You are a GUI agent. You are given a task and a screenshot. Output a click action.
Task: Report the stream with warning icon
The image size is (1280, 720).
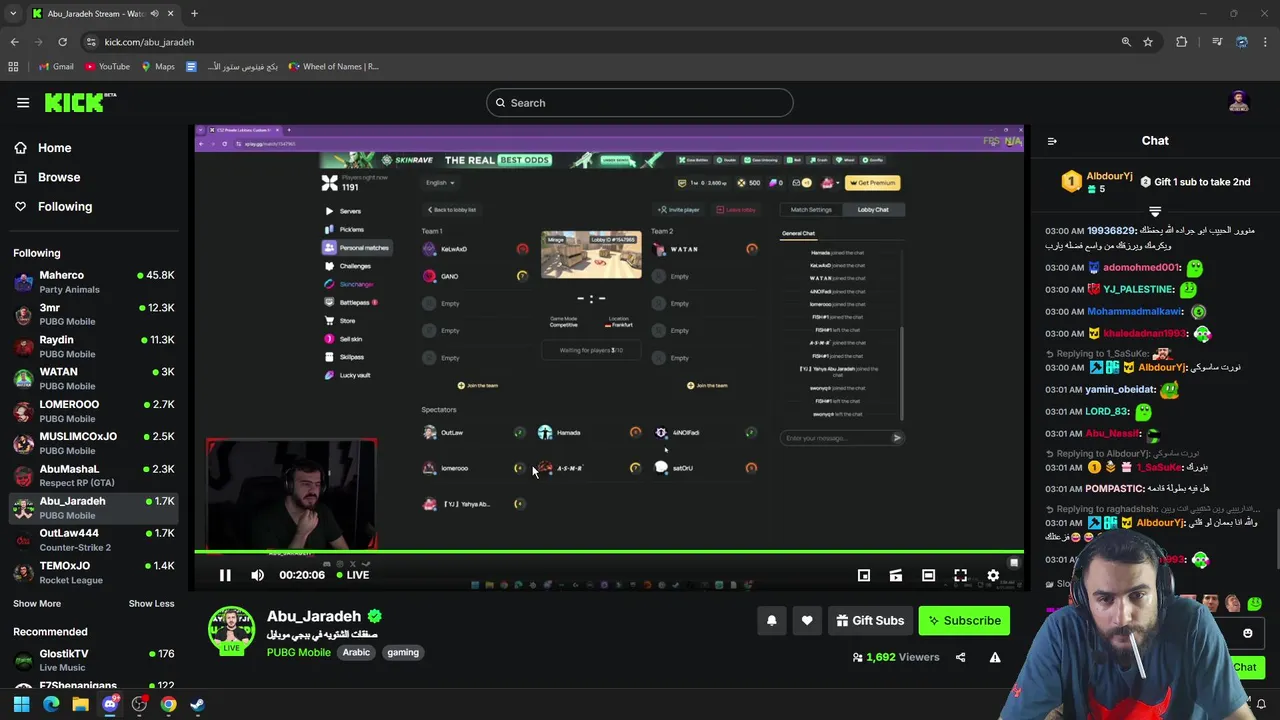995,657
